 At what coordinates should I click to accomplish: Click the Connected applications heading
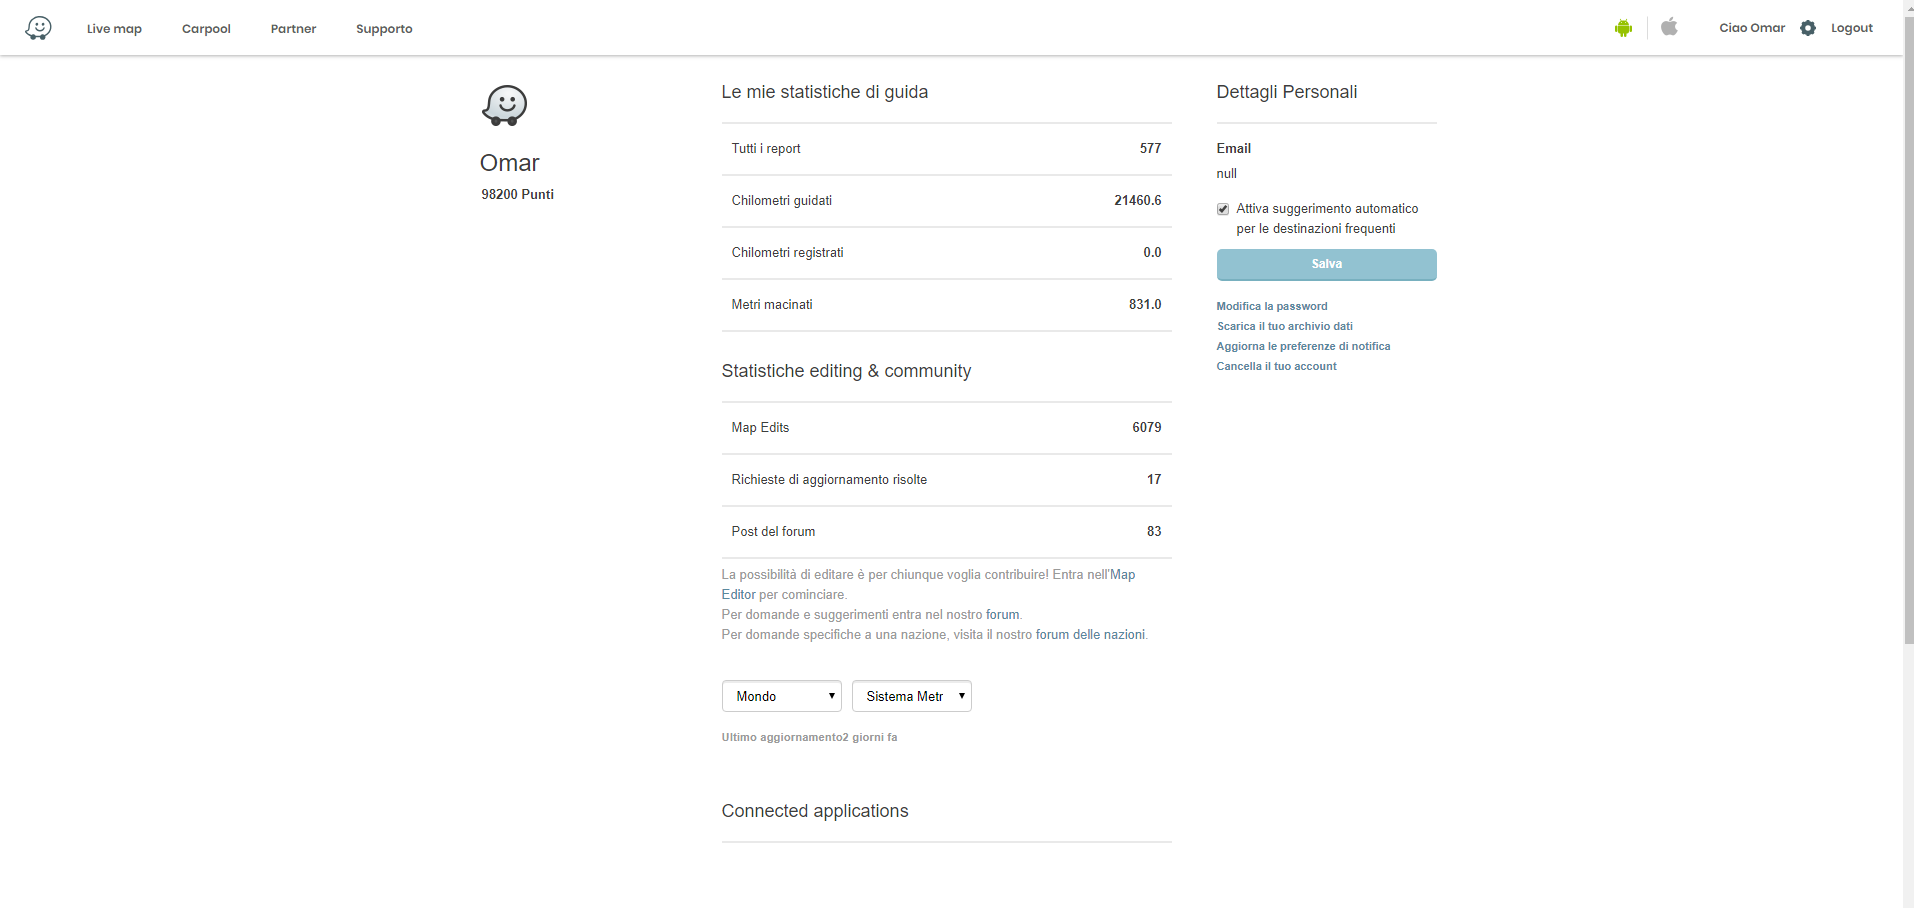[815, 811]
